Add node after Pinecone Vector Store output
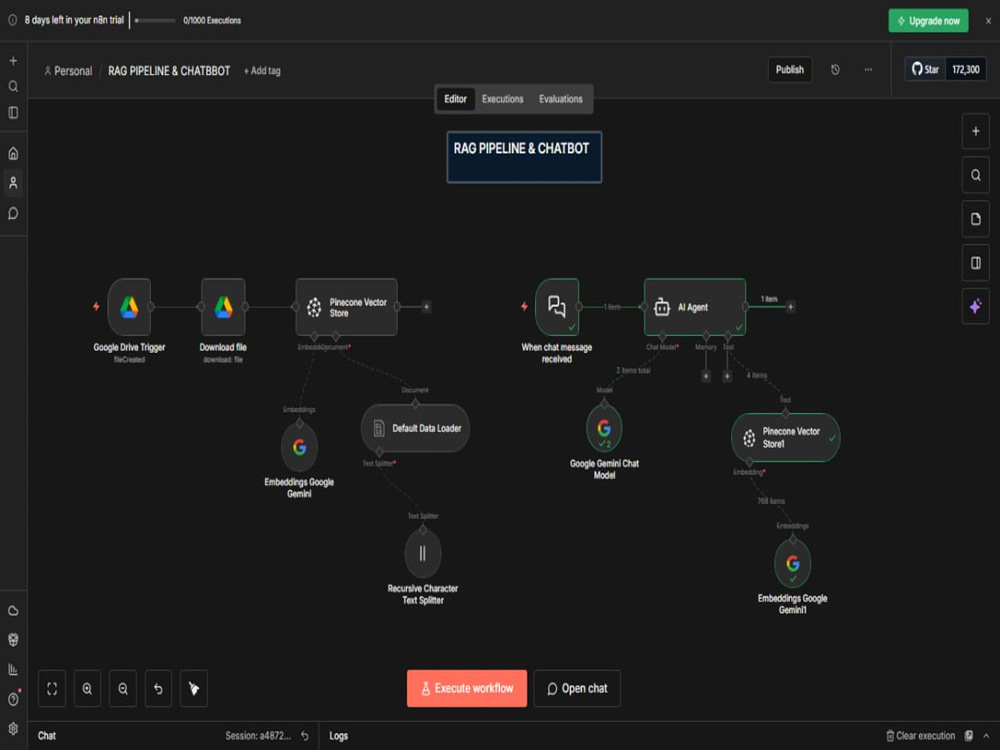Image resolution: width=1000 pixels, height=750 pixels. (427, 307)
